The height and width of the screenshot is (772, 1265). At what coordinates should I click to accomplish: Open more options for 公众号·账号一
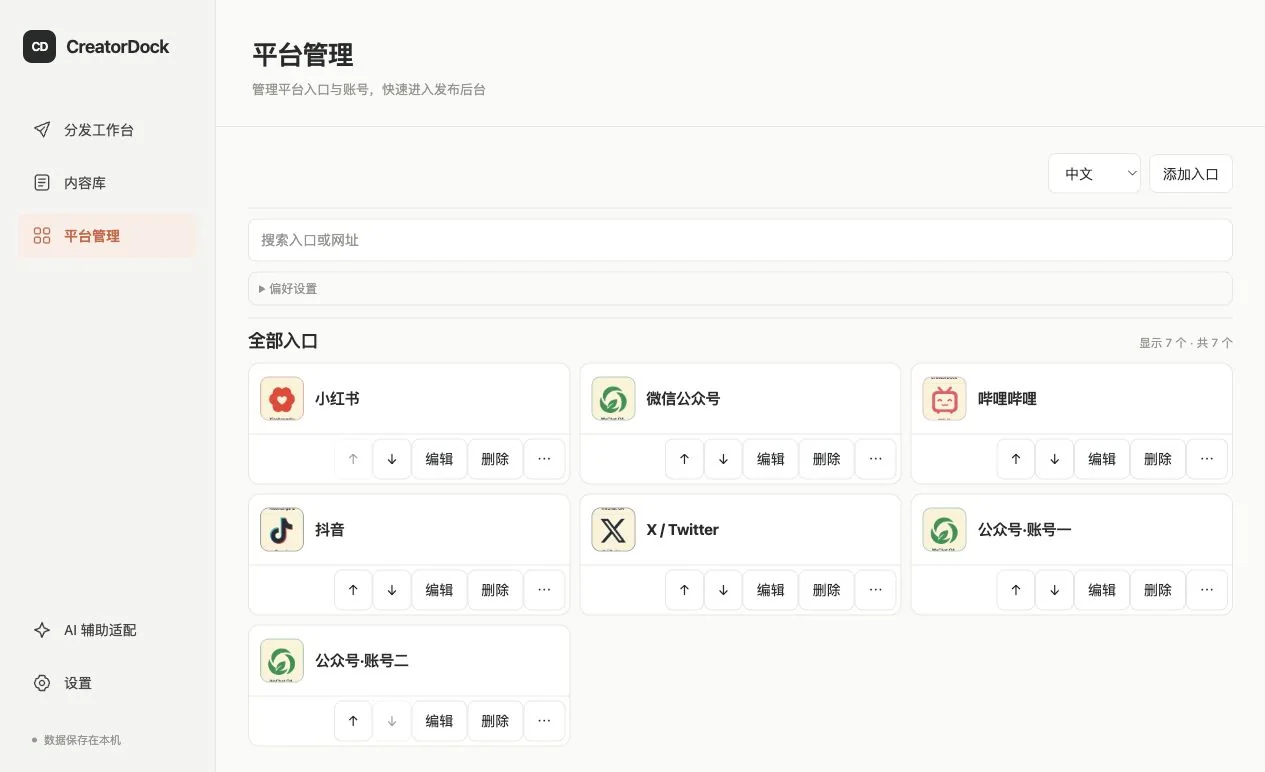point(1207,590)
